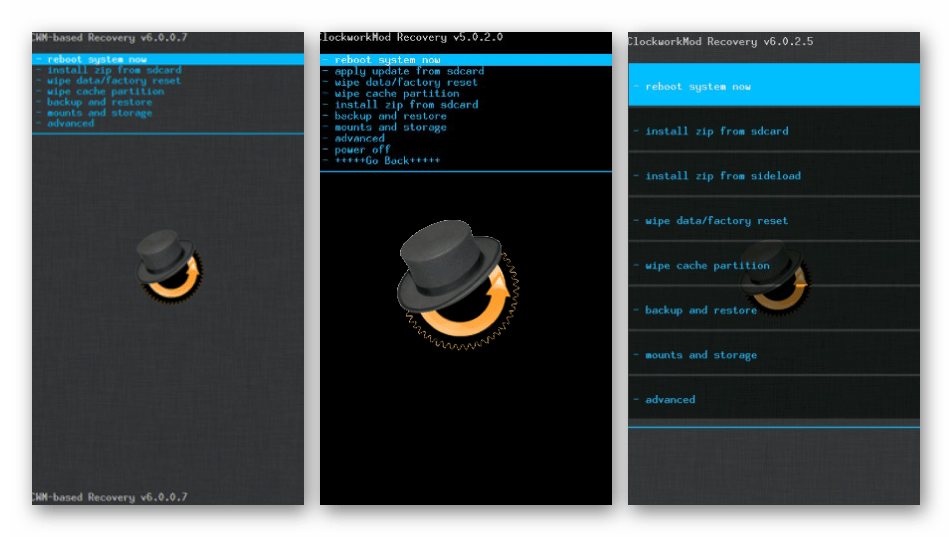The width and height of the screenshot is (952, 537).
Task: Click the hat logo in v6.0.0.7 screen
Action: [169, 265]
